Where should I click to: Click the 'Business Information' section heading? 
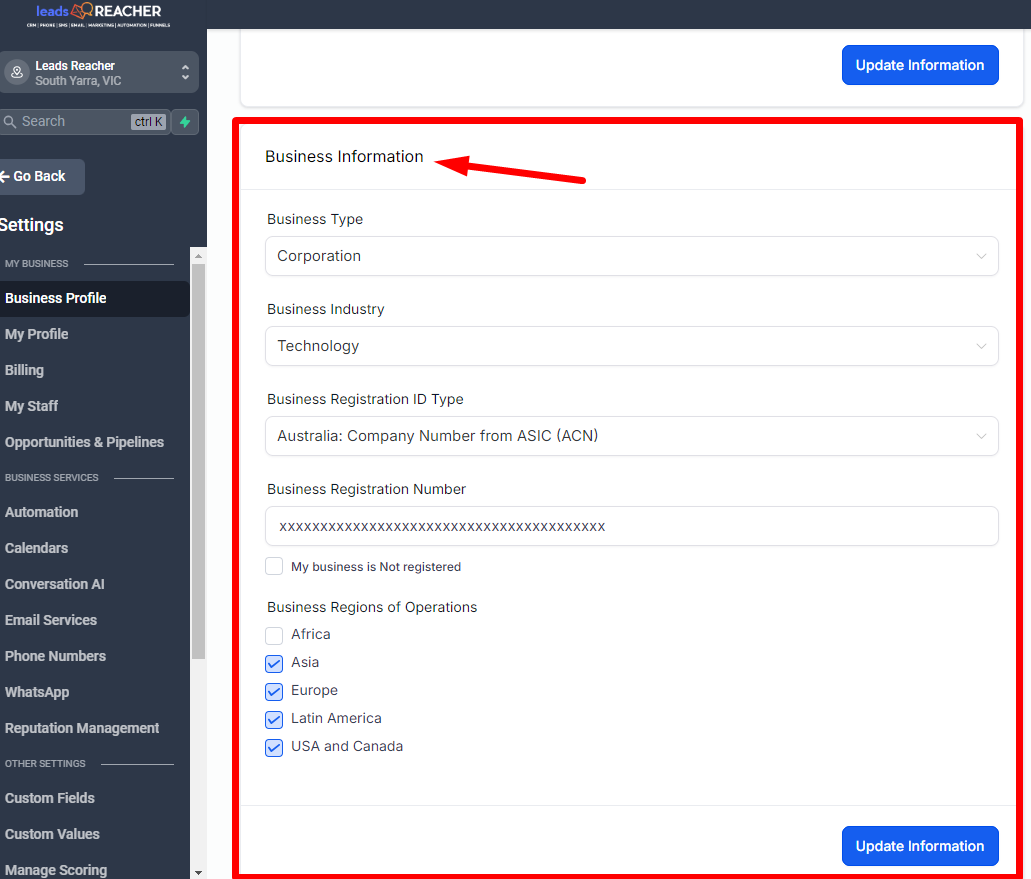(x=344, y=156)
